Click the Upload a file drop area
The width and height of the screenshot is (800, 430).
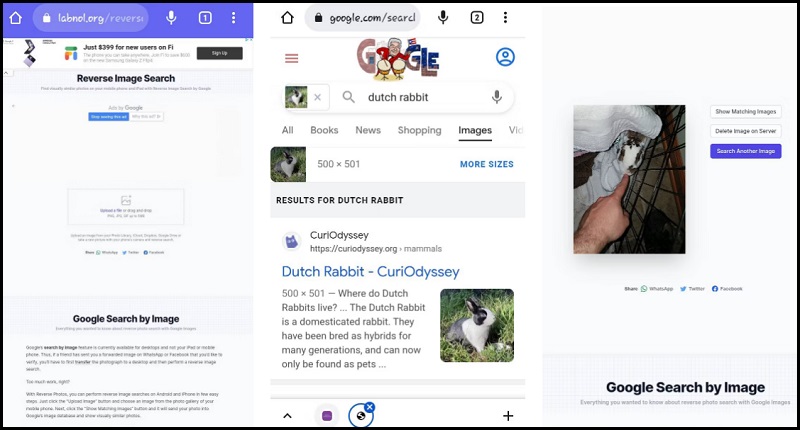coord(126,206)
